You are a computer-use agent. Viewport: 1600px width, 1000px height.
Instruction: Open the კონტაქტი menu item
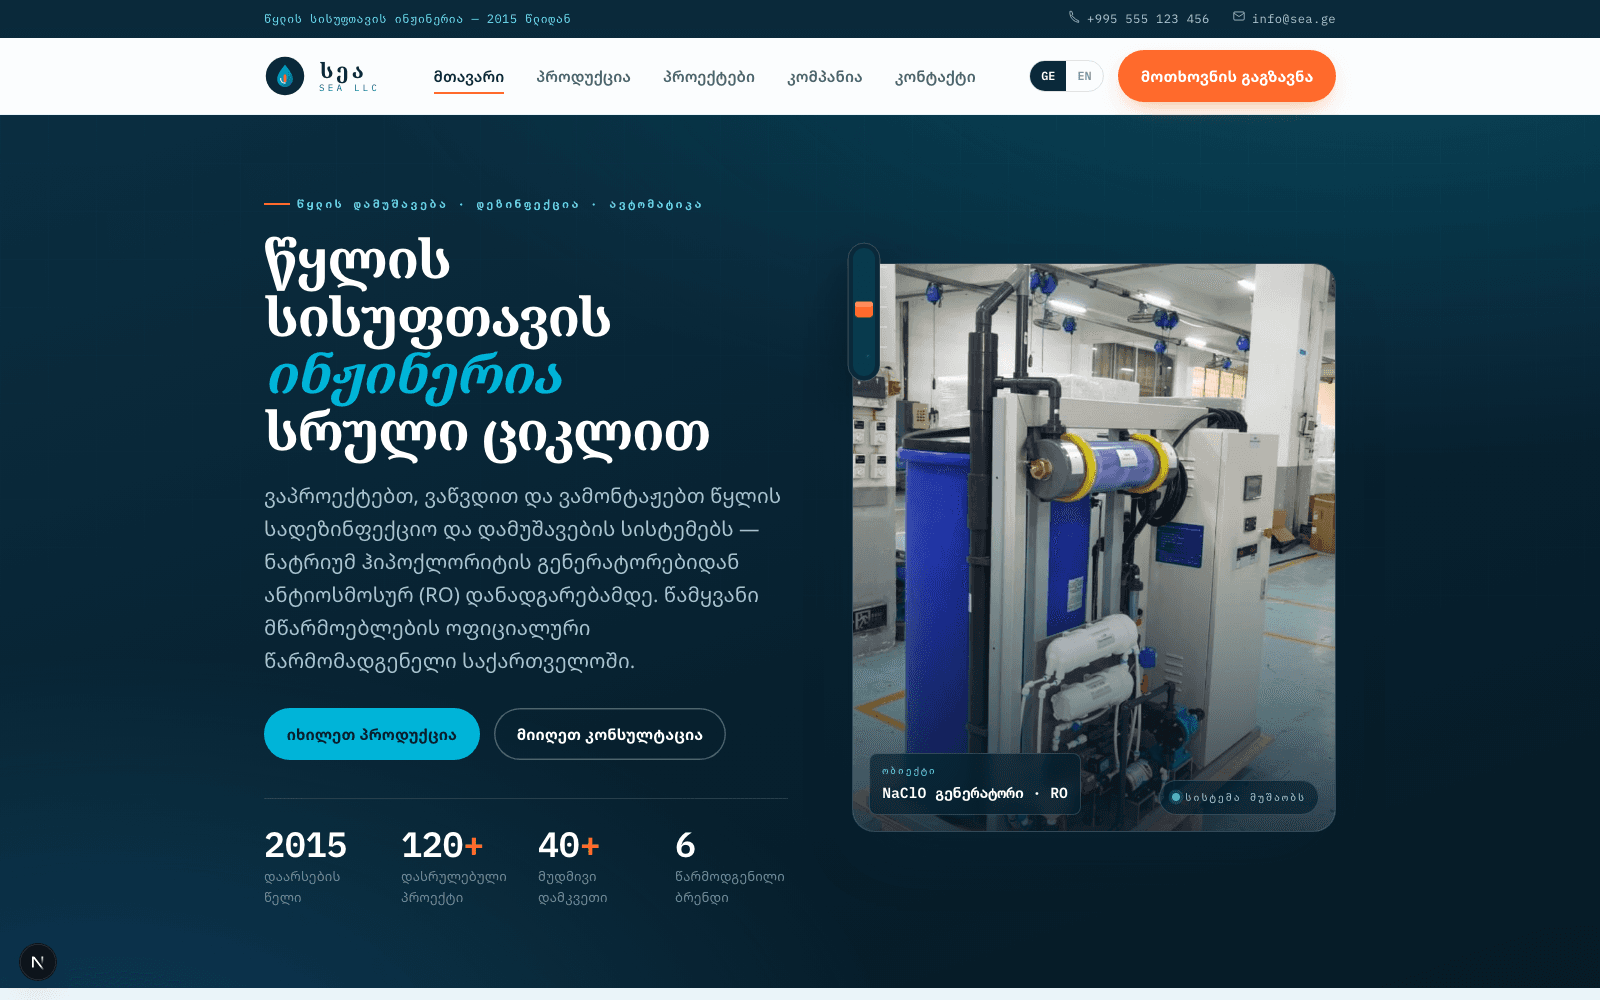[935, 77]
